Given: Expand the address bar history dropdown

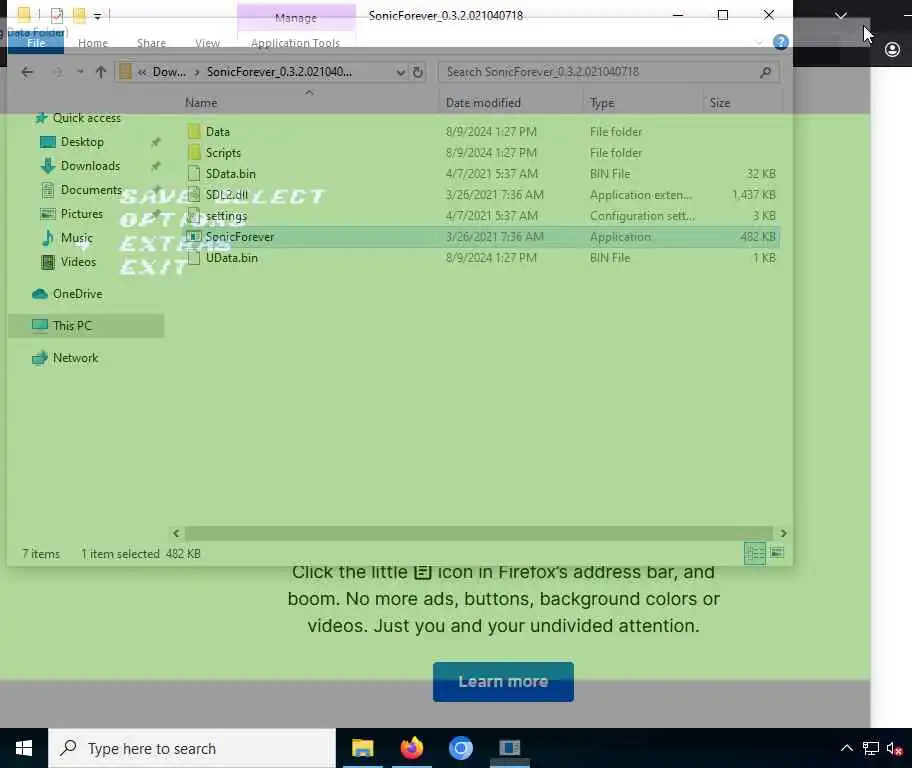Looking at the screenshot, I should click(x=400, y=72).
